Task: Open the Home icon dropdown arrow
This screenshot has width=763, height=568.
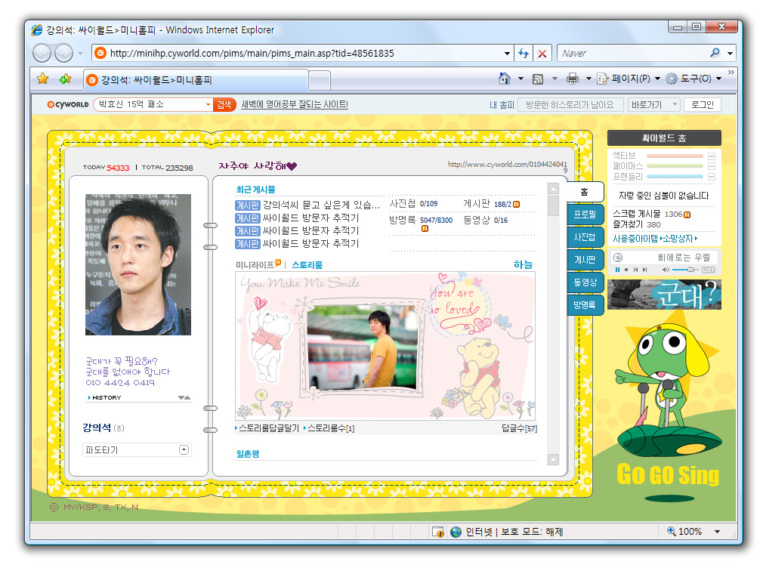Action: point(520,78)
